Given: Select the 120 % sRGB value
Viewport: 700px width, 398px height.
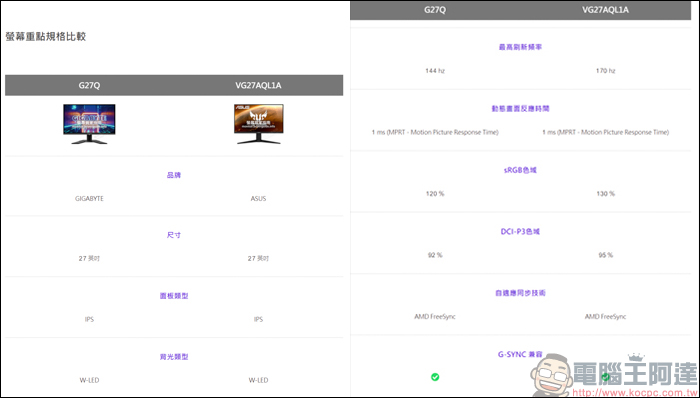Looking at the screenshot, I should [x=435, y=194].
